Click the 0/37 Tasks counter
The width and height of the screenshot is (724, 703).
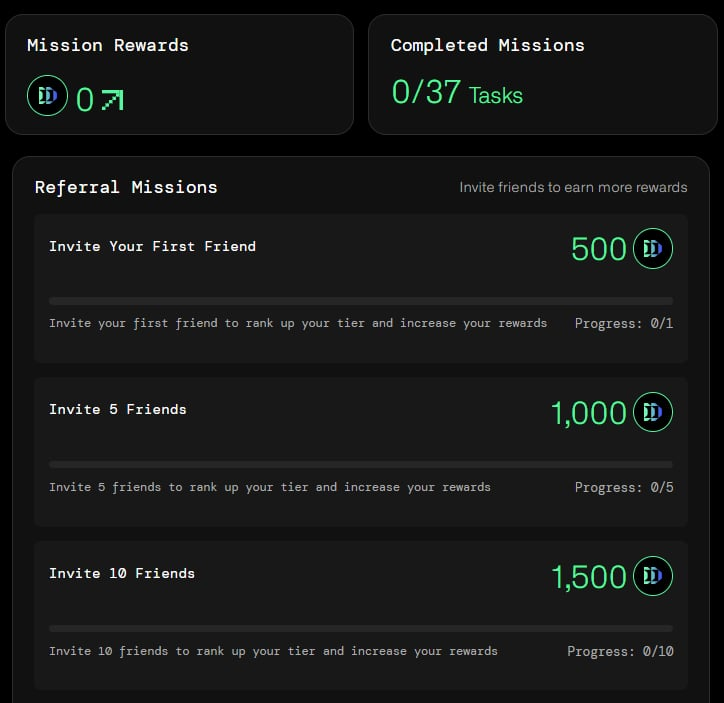coord(457,92)
